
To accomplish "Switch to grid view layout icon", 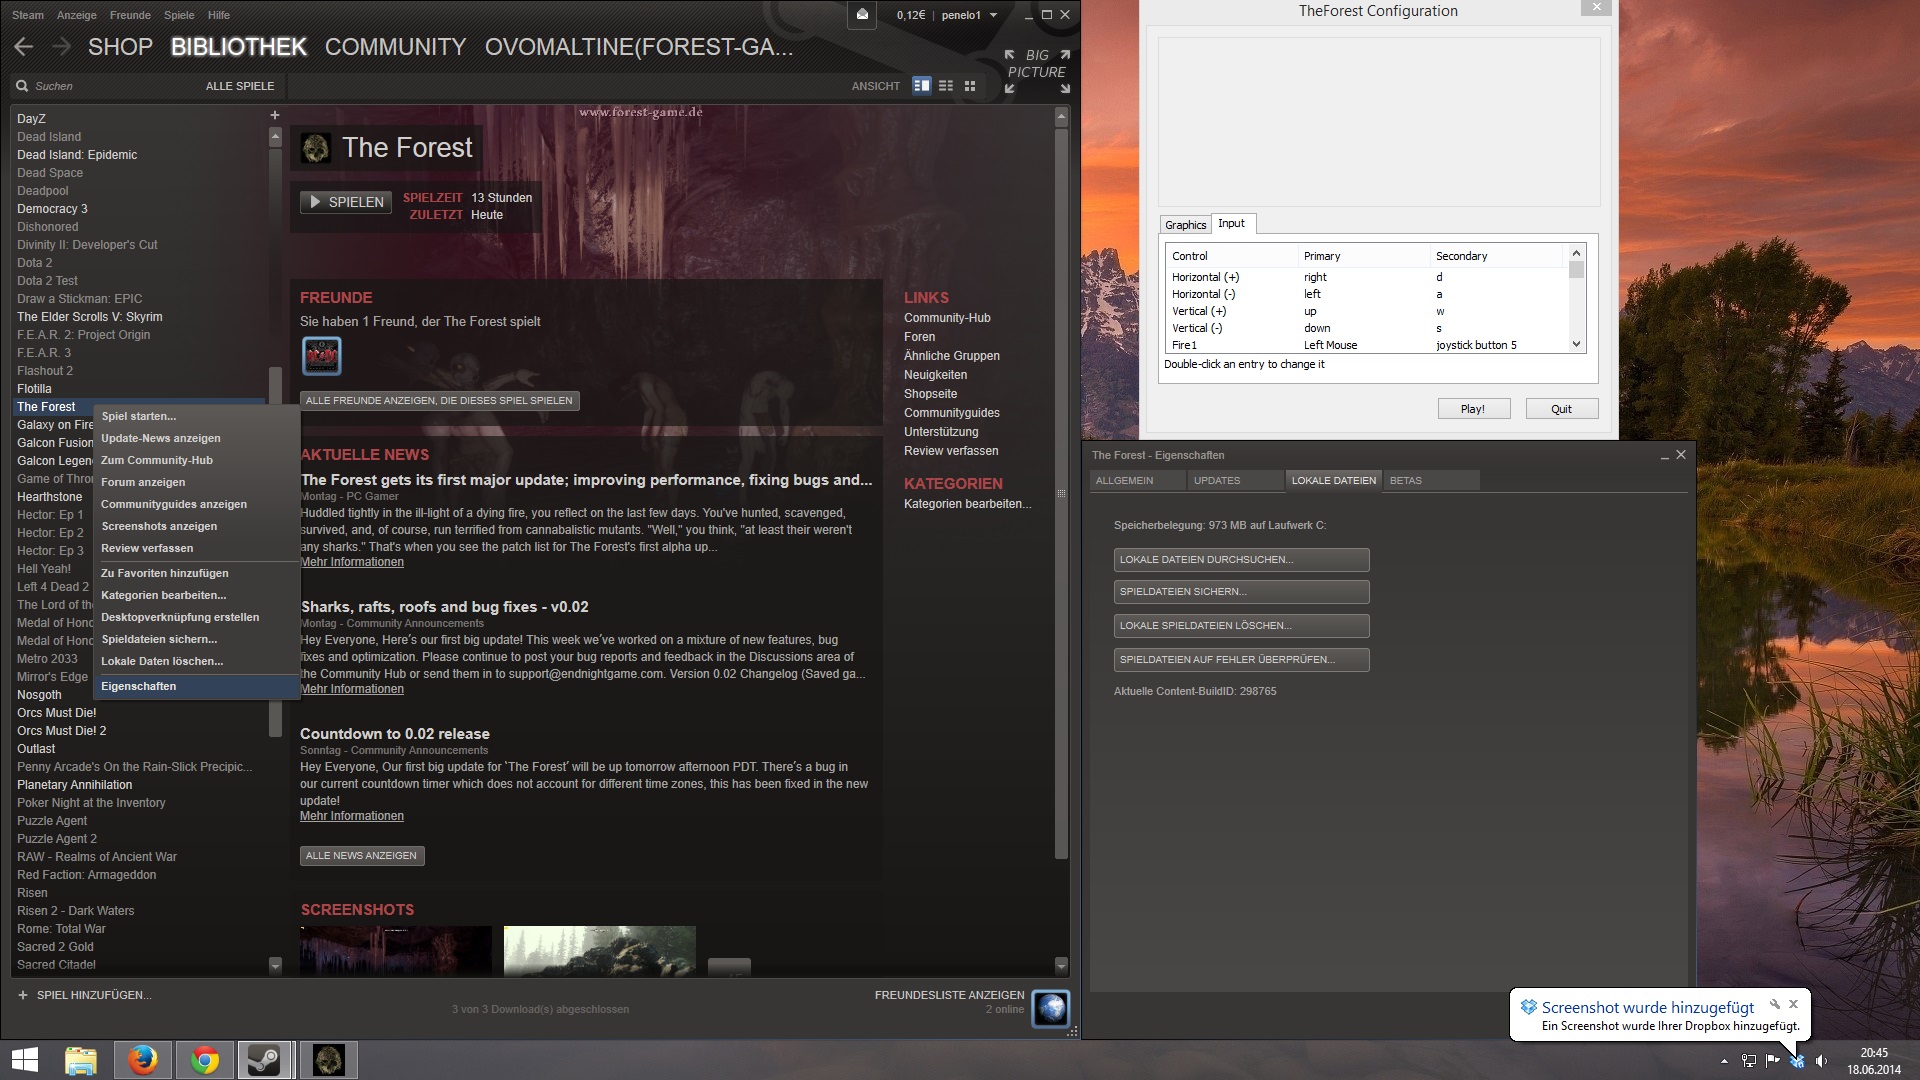I will (x=970, y=86).
